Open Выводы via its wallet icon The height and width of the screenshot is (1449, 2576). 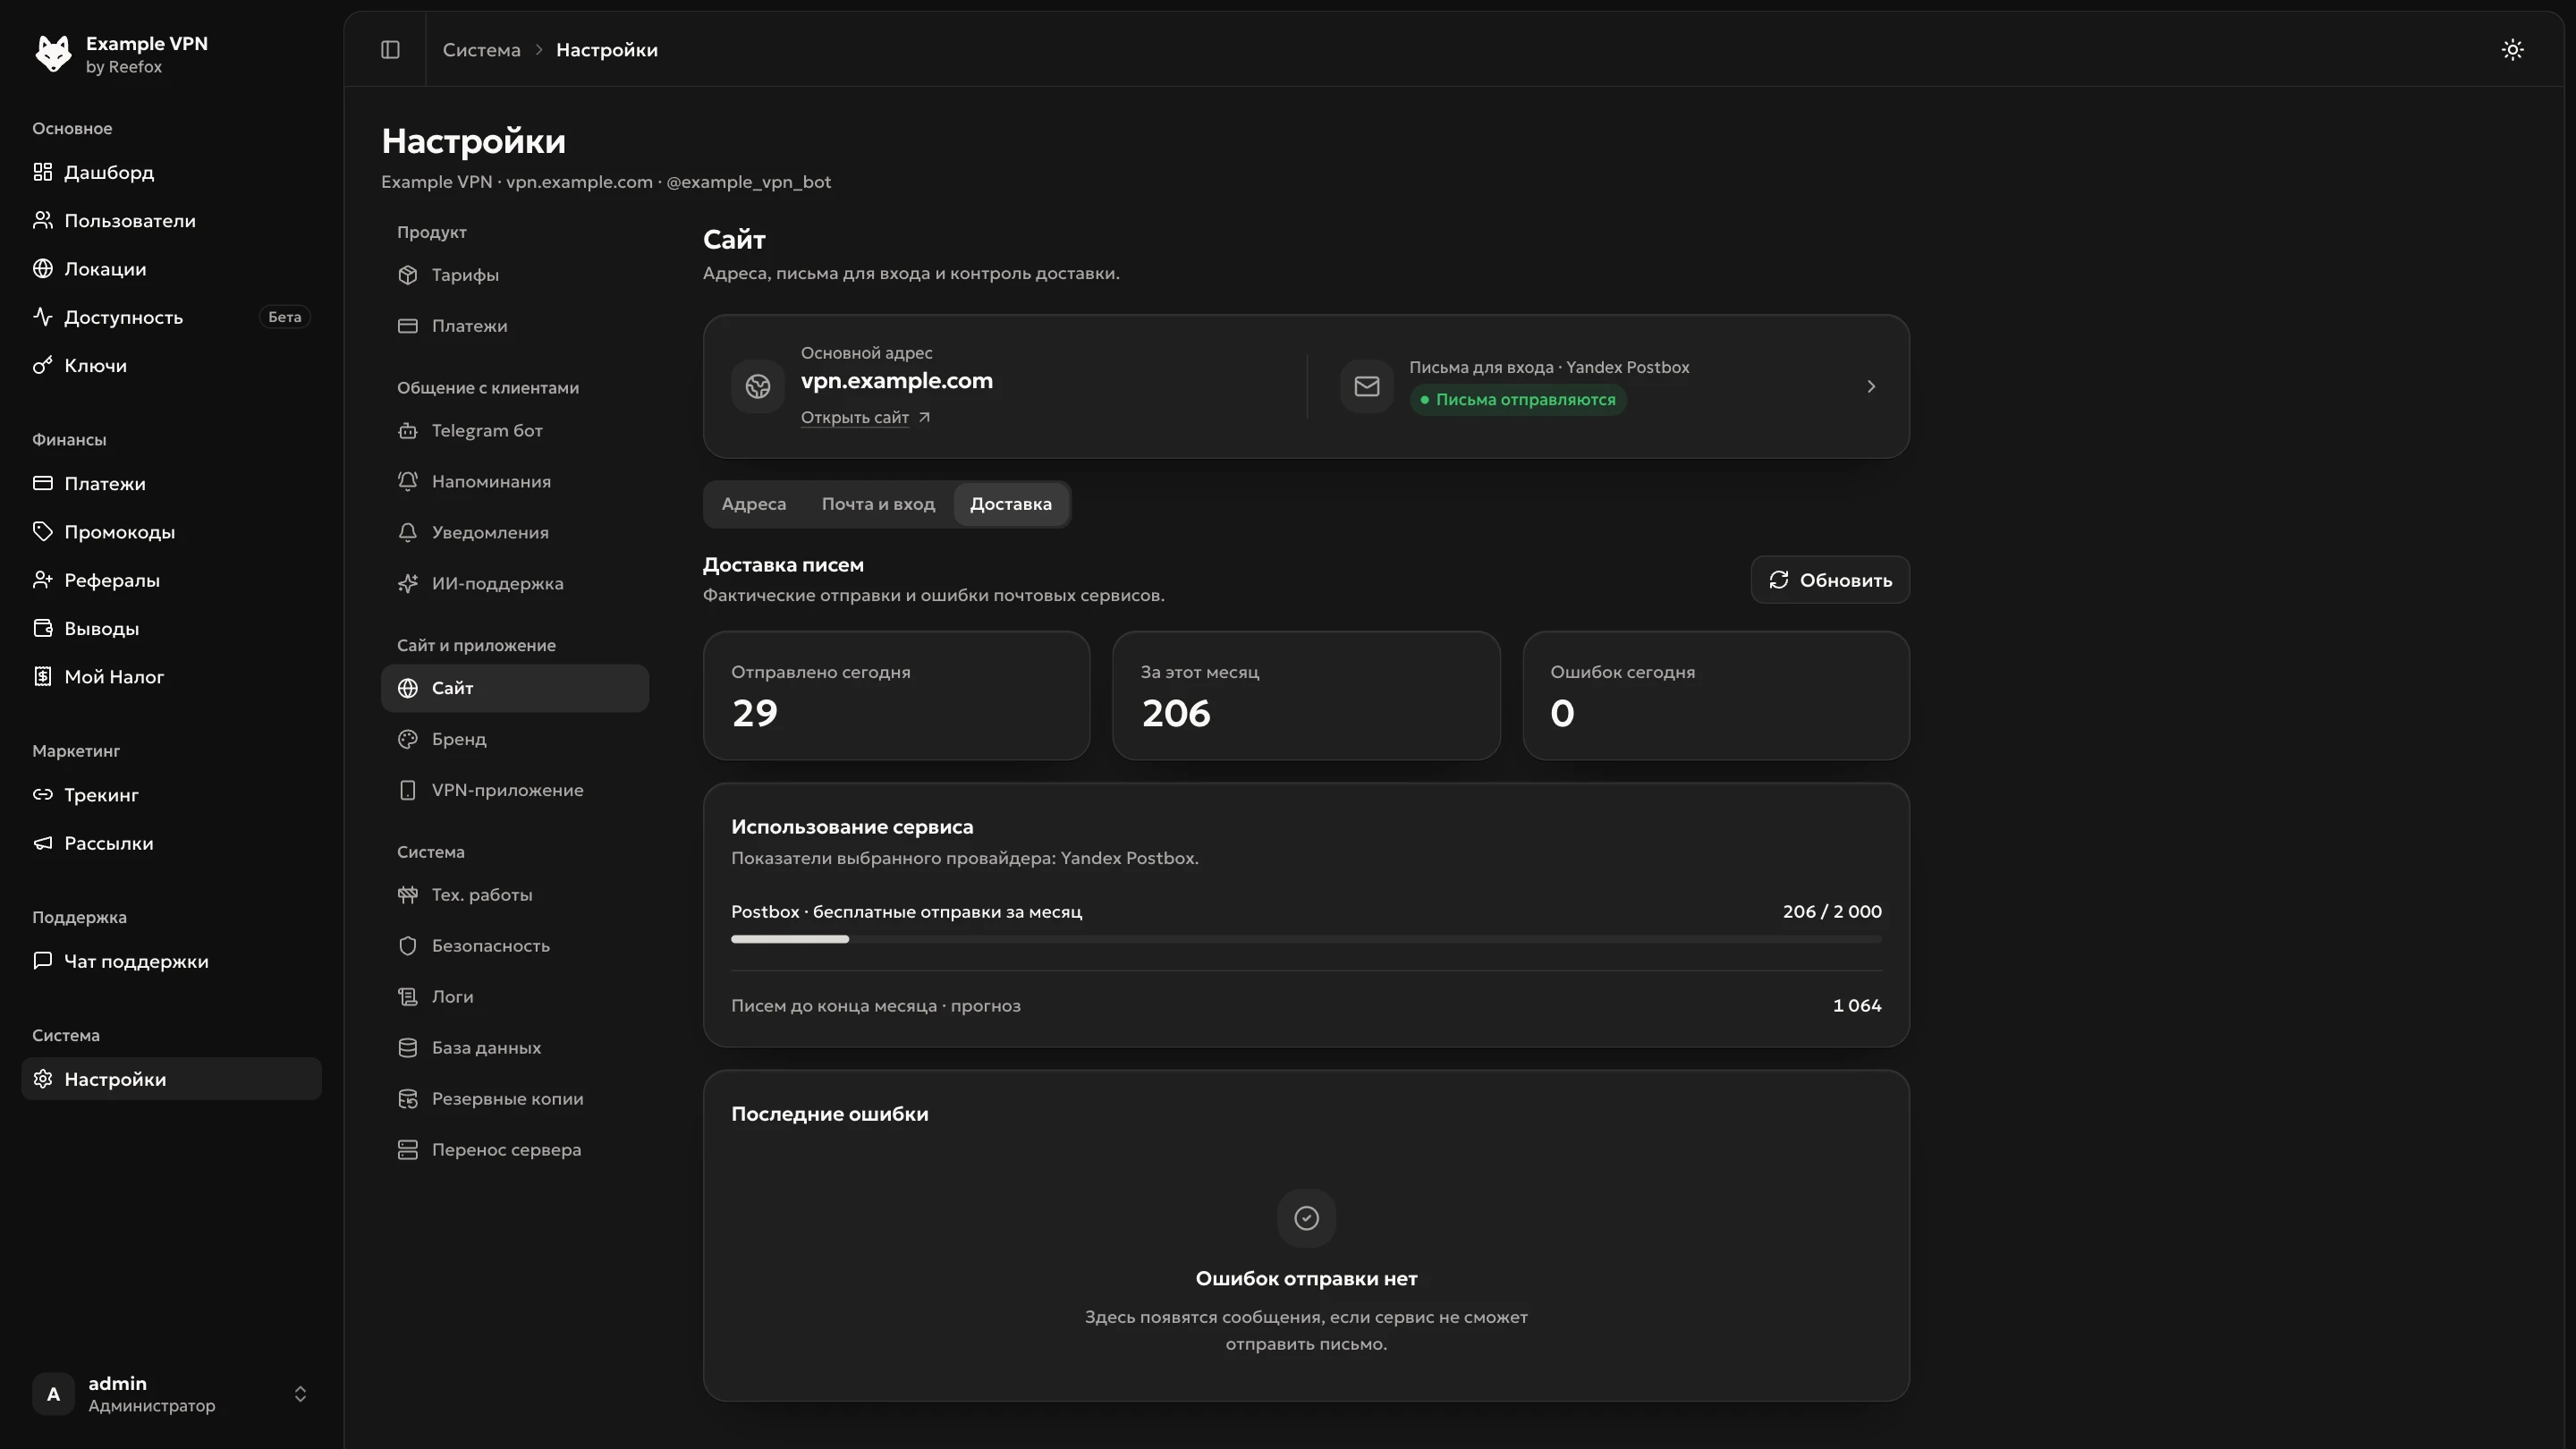point(42,628)
